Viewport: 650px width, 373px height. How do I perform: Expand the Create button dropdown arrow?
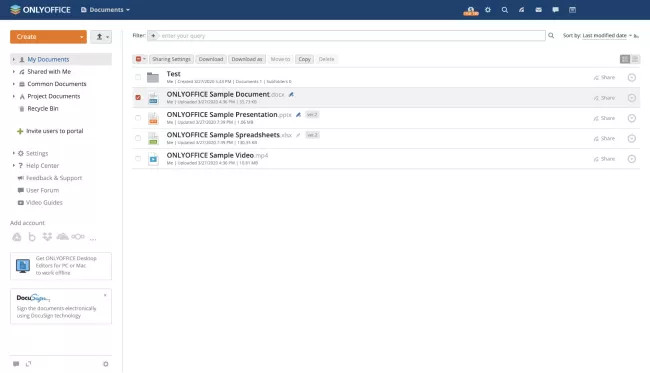coord(81,37)
